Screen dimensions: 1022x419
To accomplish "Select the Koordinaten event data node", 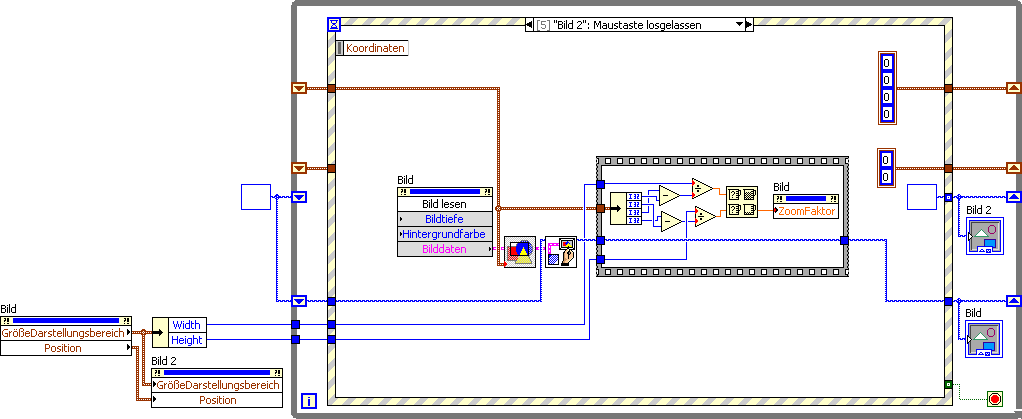I will [x=372, y=48].
